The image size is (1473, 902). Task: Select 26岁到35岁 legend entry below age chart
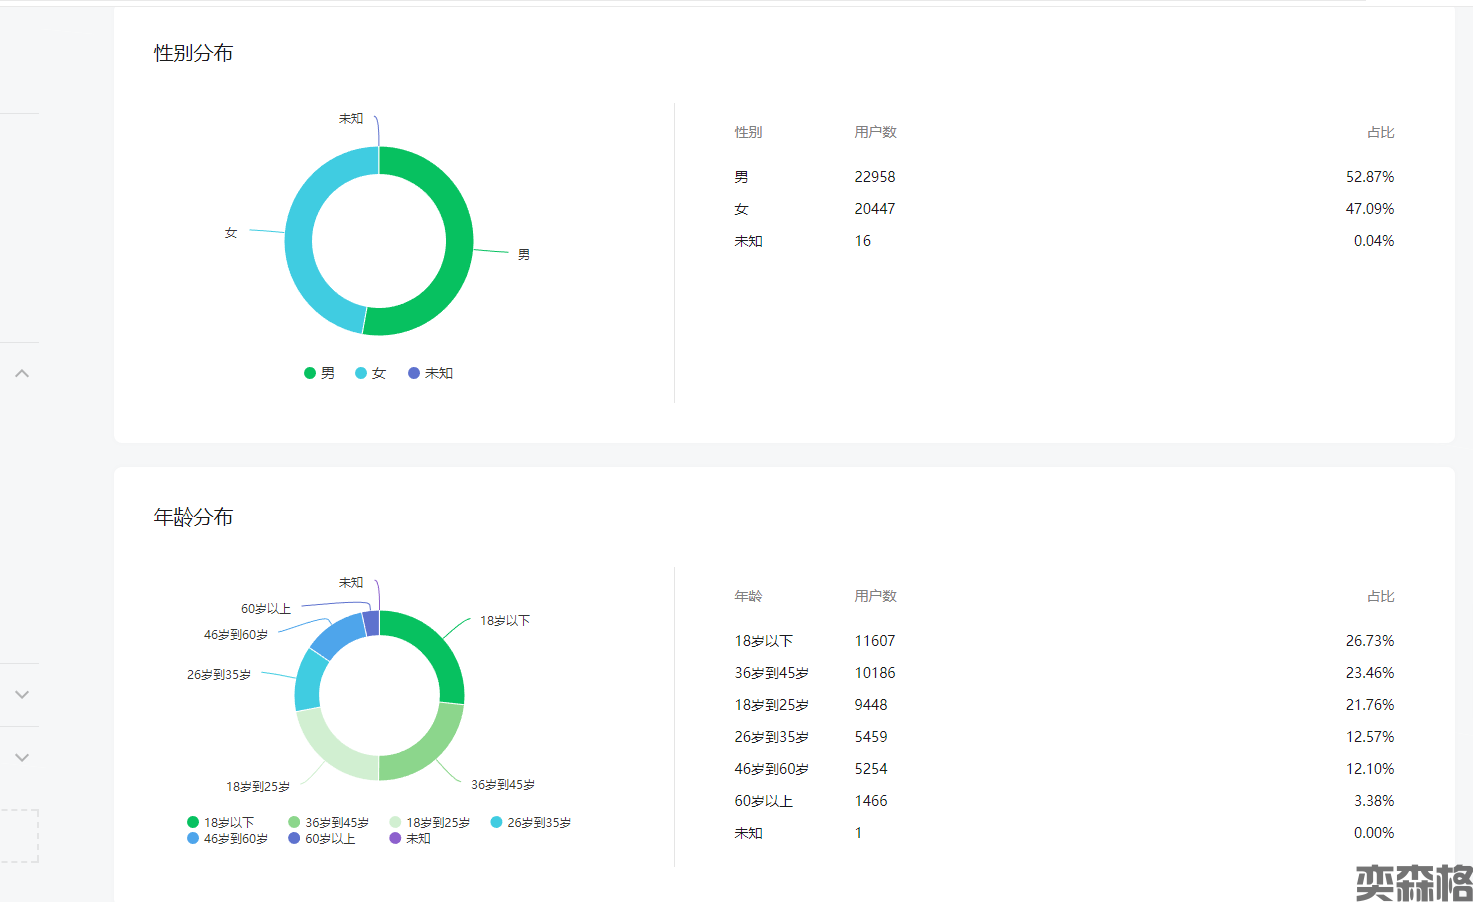point(531,822)
